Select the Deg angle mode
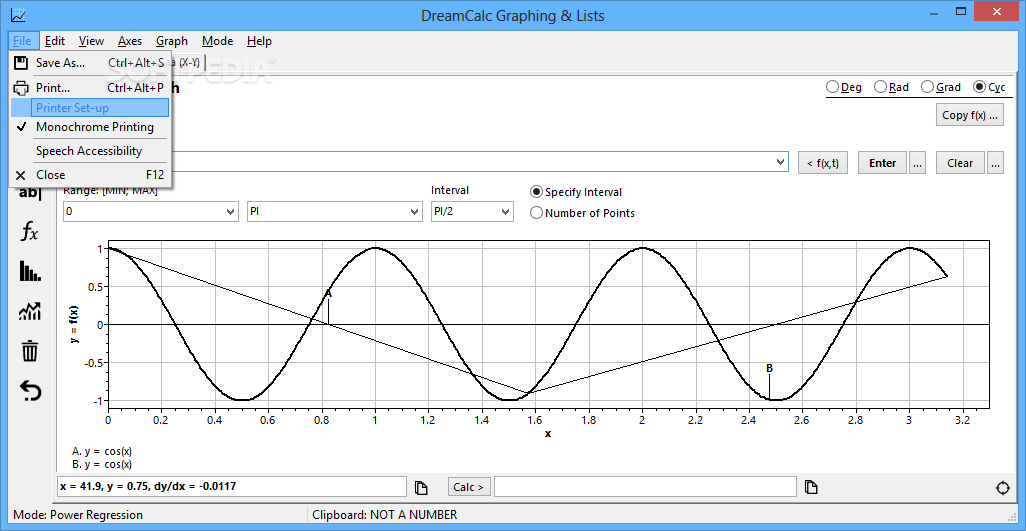Image resolution: width=1026 pixels, height=531 pixels. pos(843,87)
